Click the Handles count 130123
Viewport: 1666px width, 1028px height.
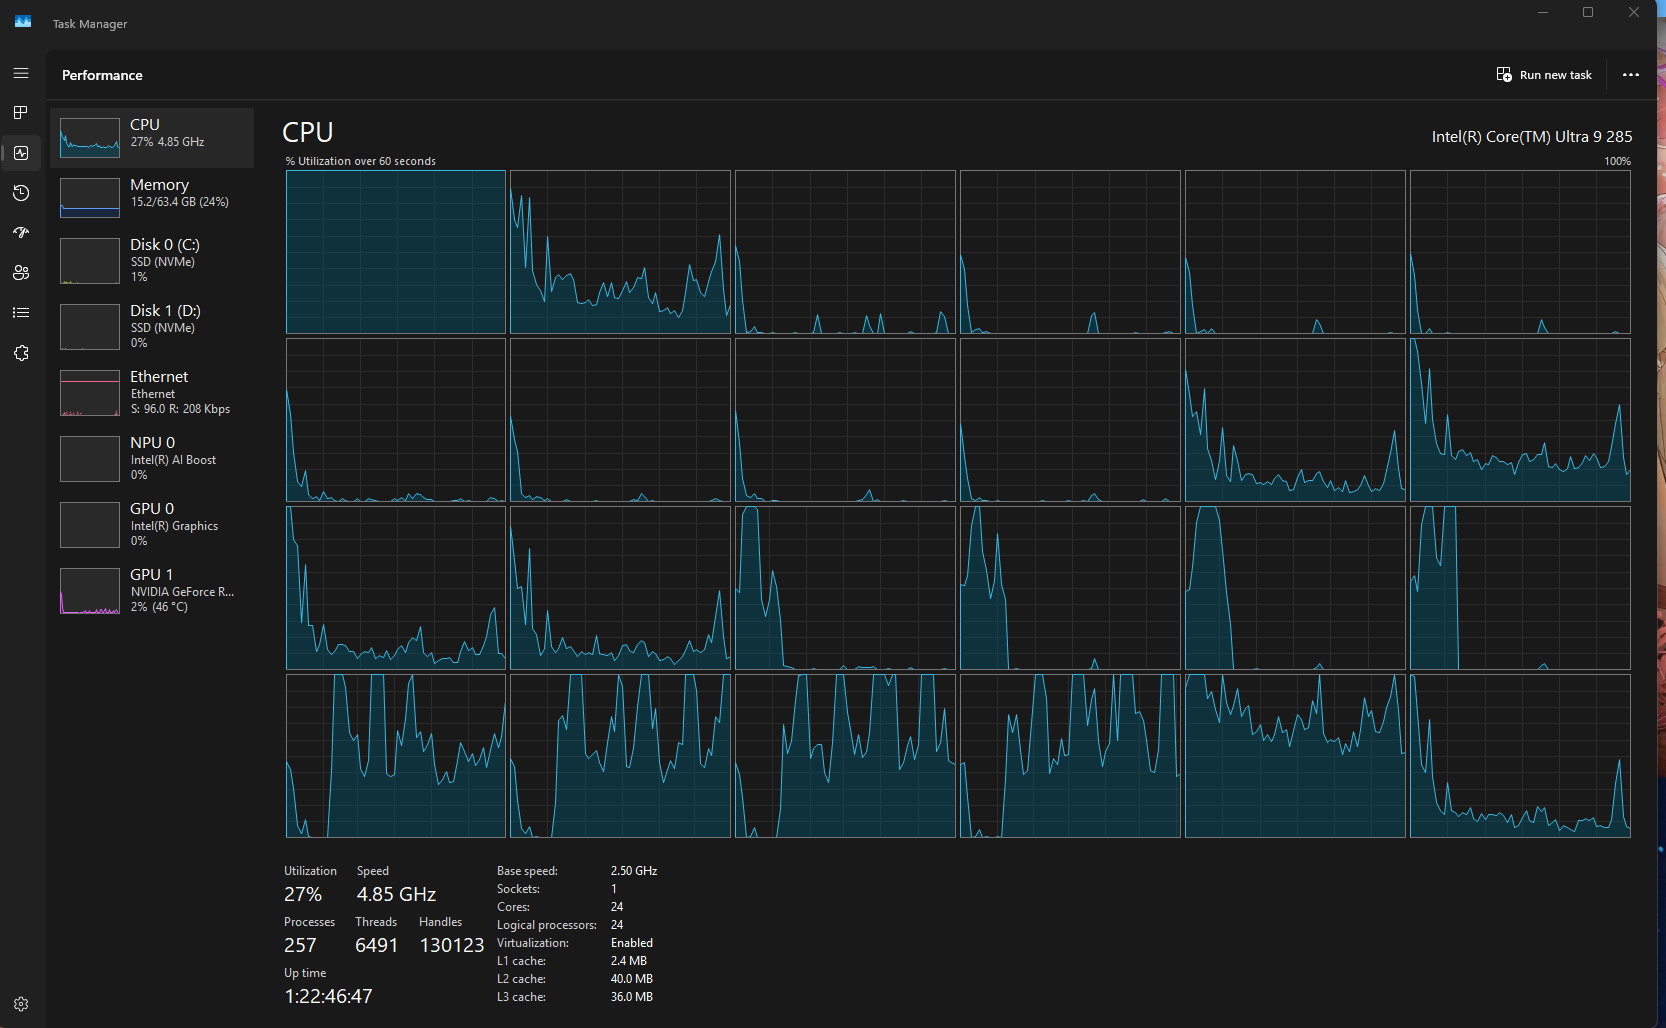452,945
